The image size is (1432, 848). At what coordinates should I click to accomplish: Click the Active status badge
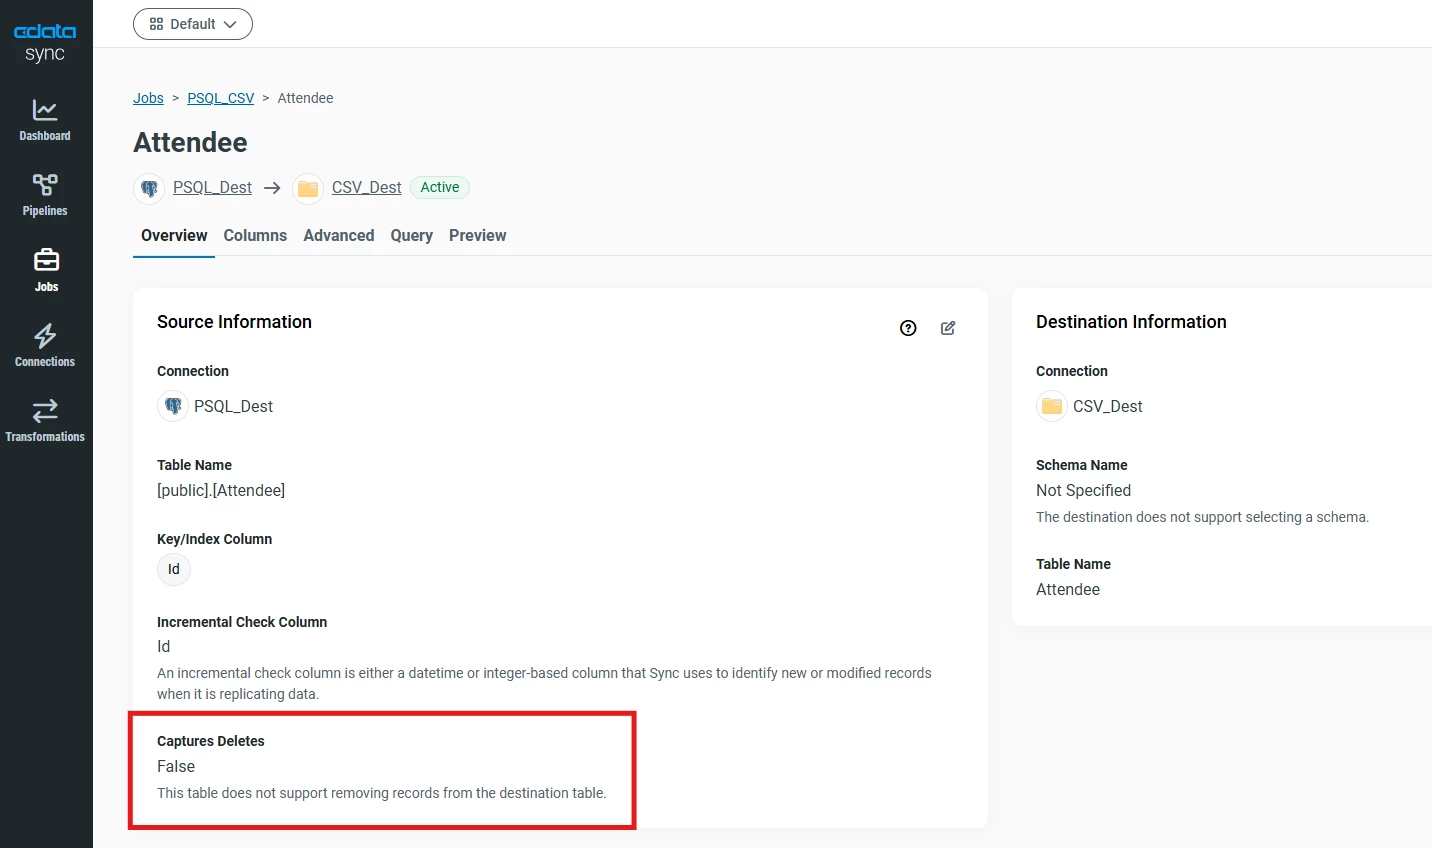[x=440, y=187]
